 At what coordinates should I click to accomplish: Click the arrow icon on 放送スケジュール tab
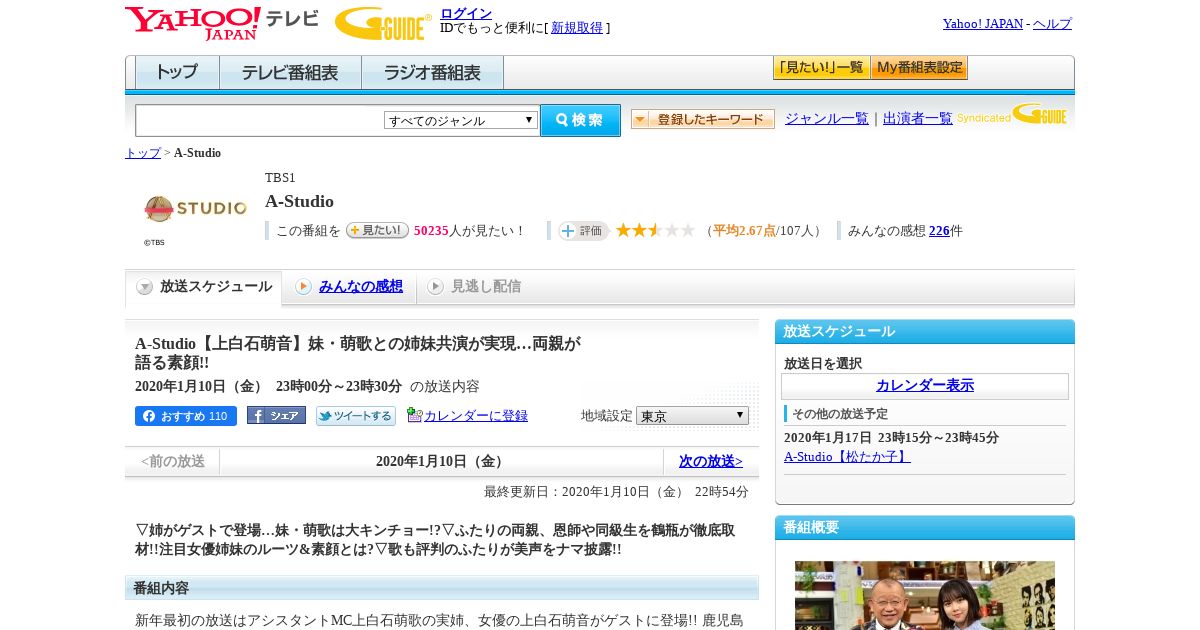click(x=145, y=287)
